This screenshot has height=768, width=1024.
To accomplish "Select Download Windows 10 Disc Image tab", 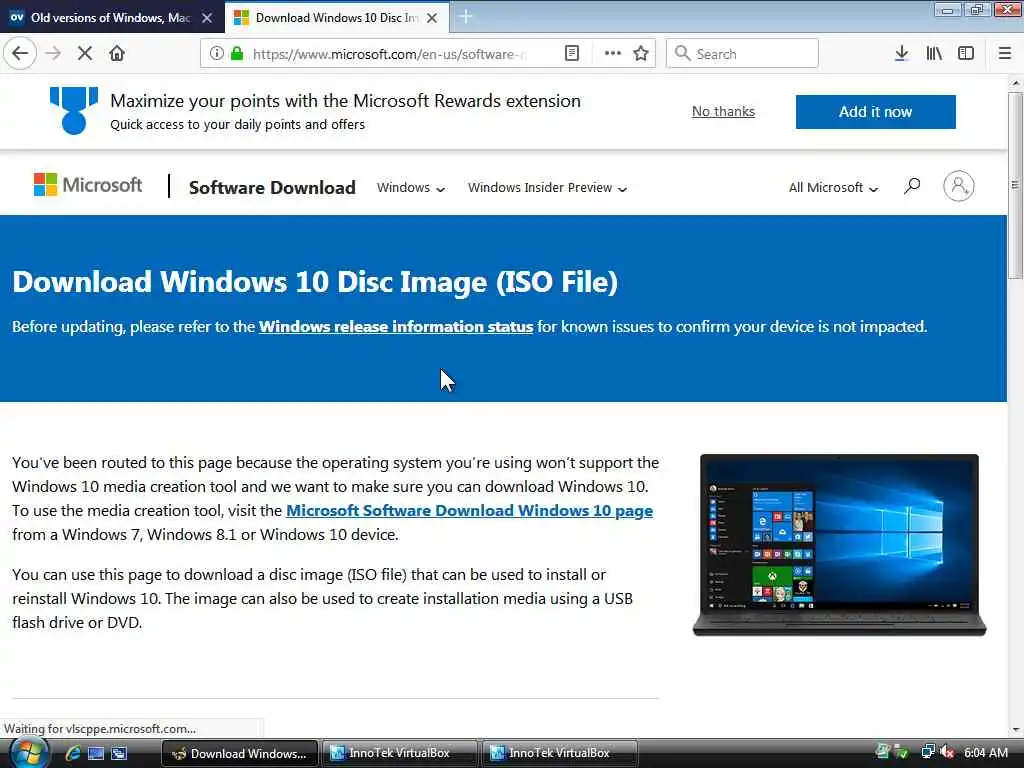I will point(336,18).
